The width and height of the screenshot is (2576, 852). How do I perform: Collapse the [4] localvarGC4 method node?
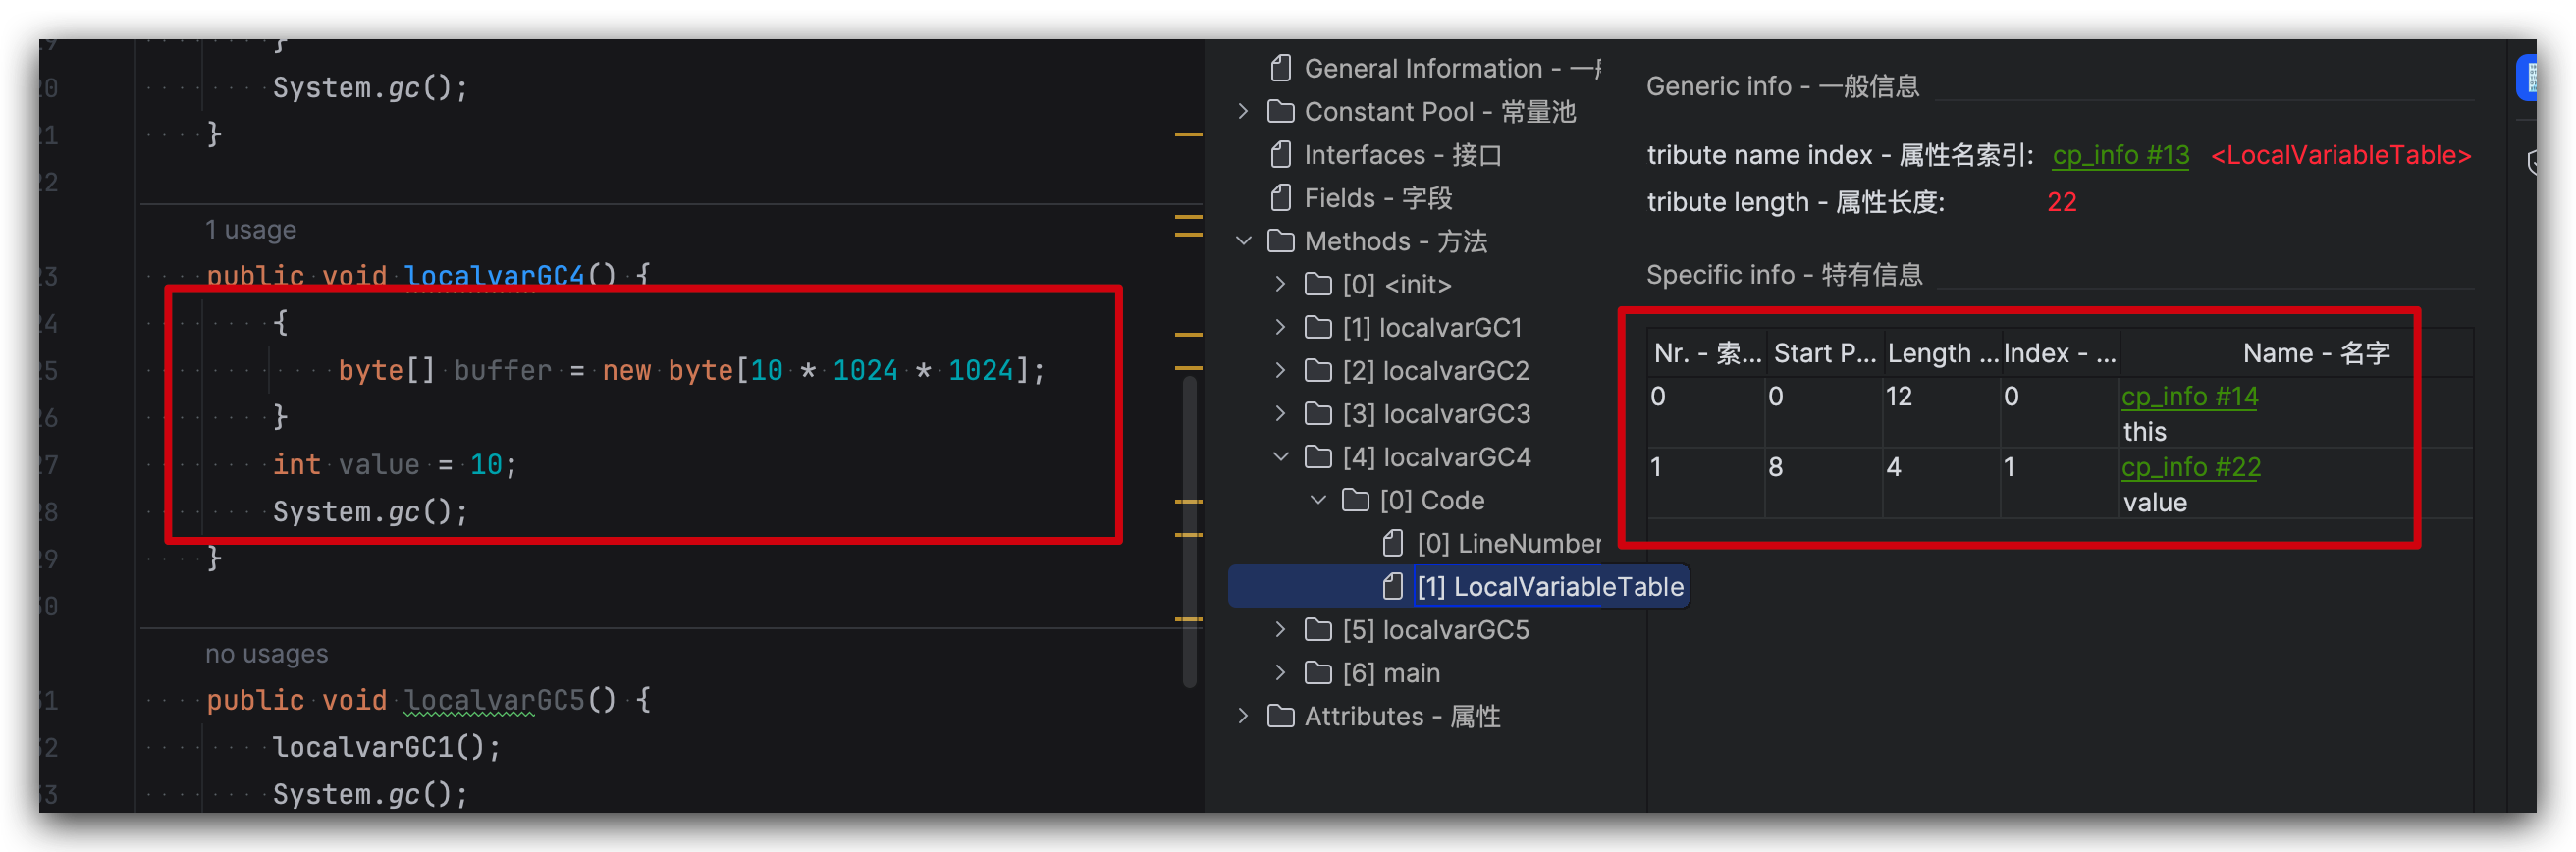[x=1280, y=457]
